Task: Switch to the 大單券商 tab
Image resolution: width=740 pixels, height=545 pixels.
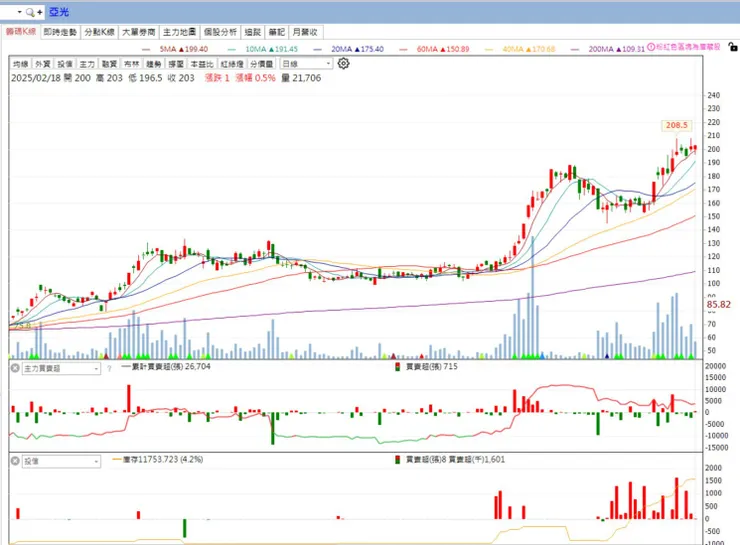Action: click(x=139, y=32)
